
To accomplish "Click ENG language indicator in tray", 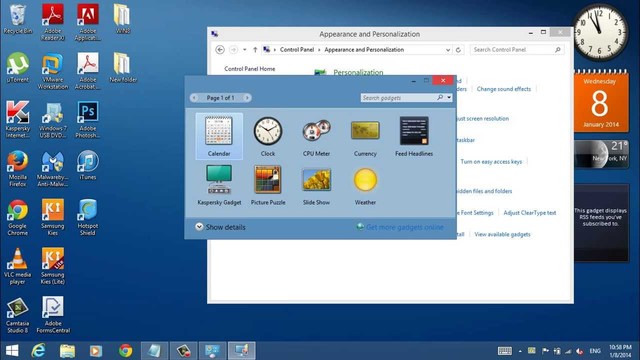I will pos(595,351).
